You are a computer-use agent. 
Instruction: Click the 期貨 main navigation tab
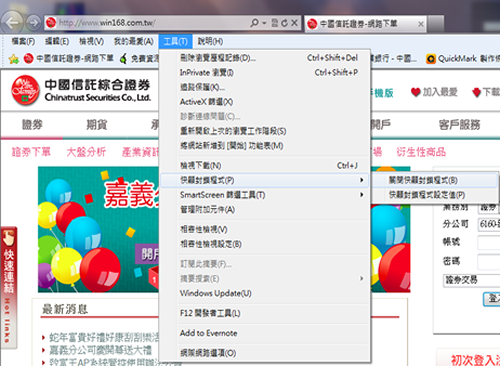[97, 125]
